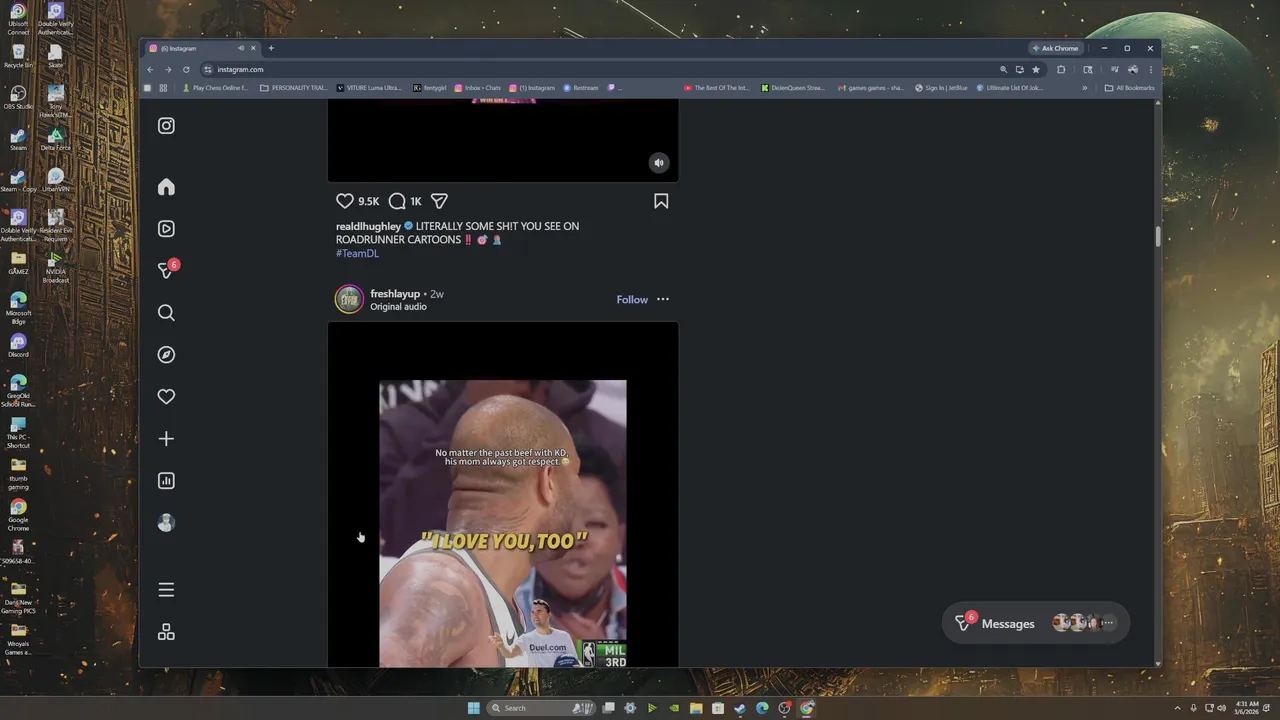The height and width of the screenshot is (720, 1280).
Task: Open the #TeamDL hashtag
Action: (357, 253)
